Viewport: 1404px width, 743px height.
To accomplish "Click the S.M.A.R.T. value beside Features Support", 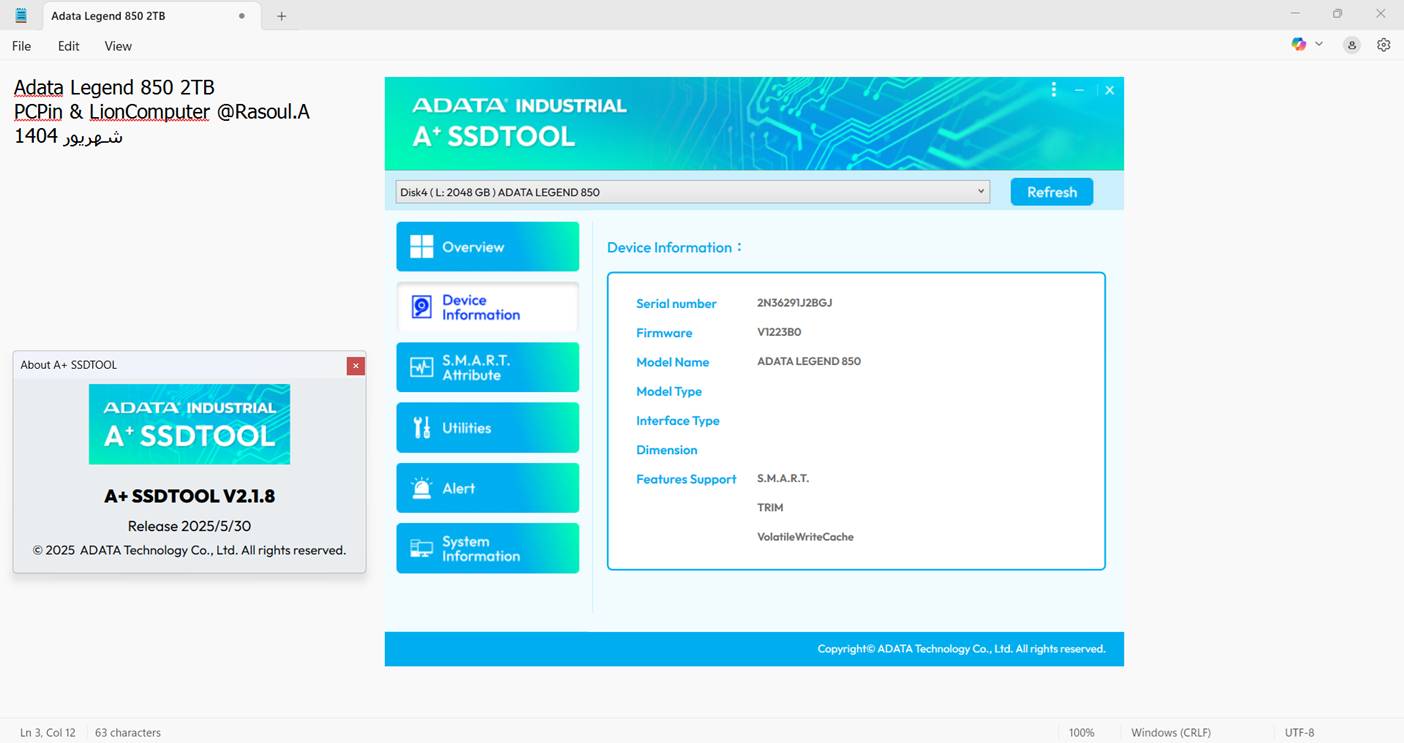I will point(783,478).
